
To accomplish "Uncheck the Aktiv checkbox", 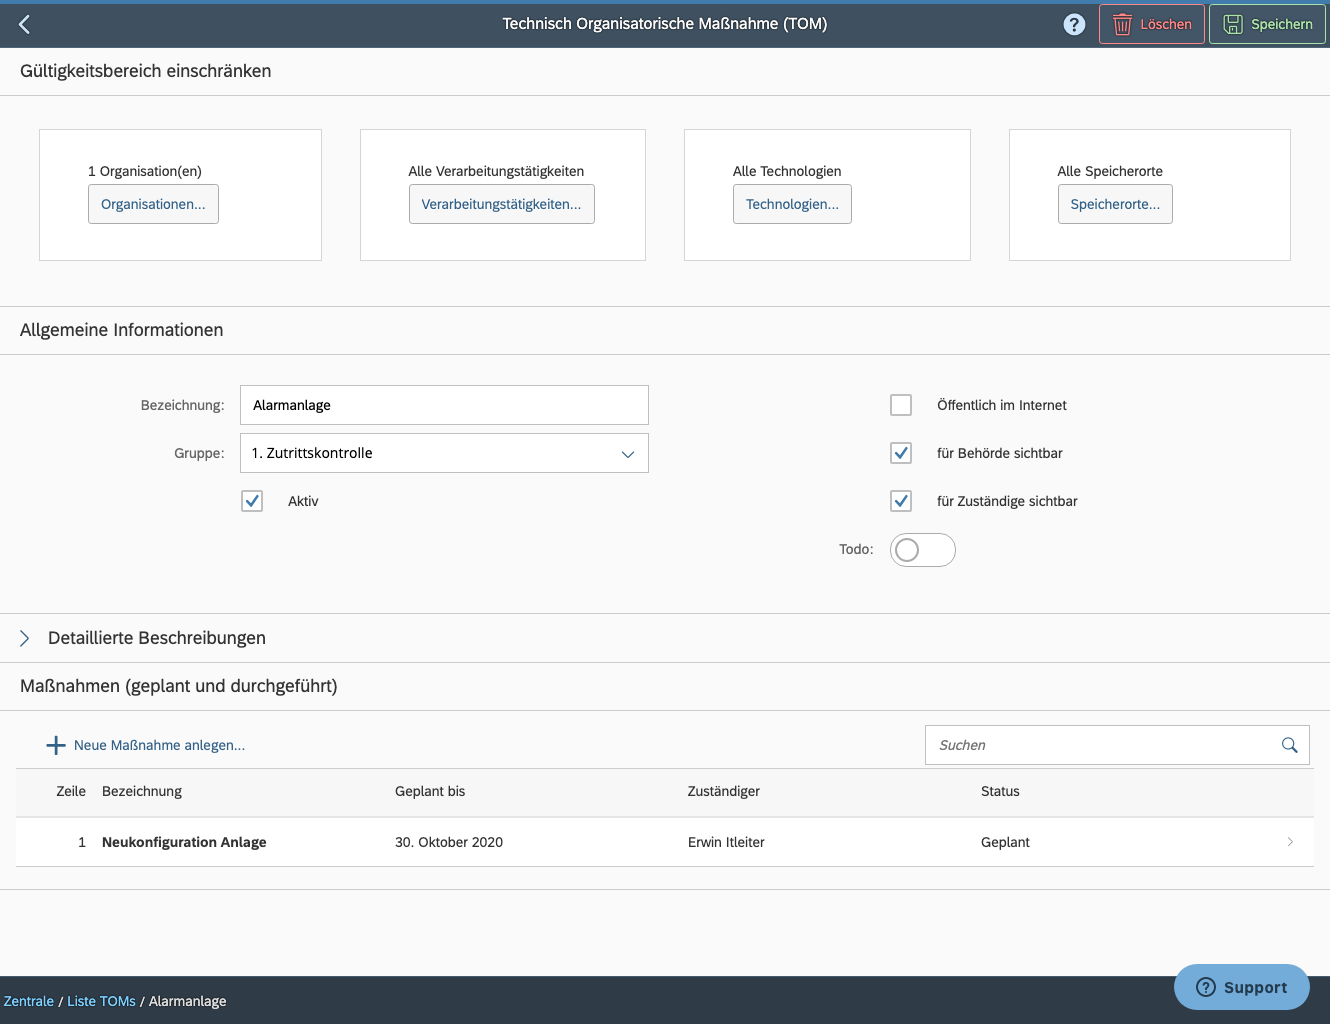I will 251,501.
